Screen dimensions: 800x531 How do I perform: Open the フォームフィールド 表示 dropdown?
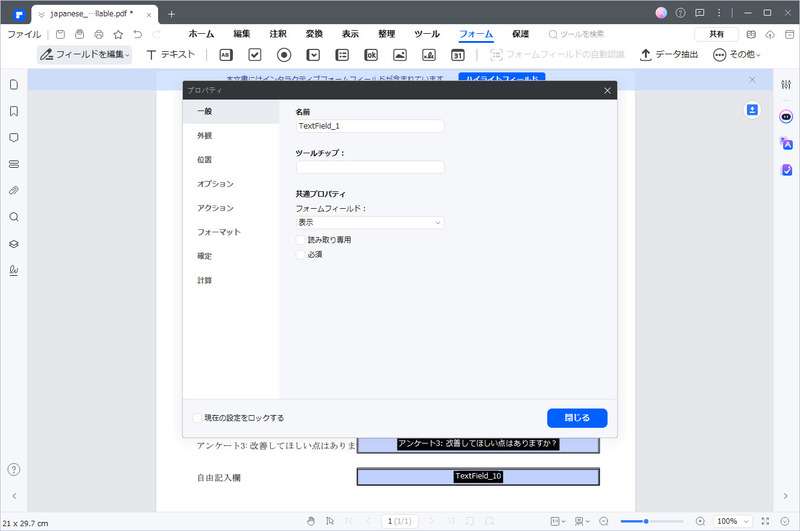click(370, 222)
